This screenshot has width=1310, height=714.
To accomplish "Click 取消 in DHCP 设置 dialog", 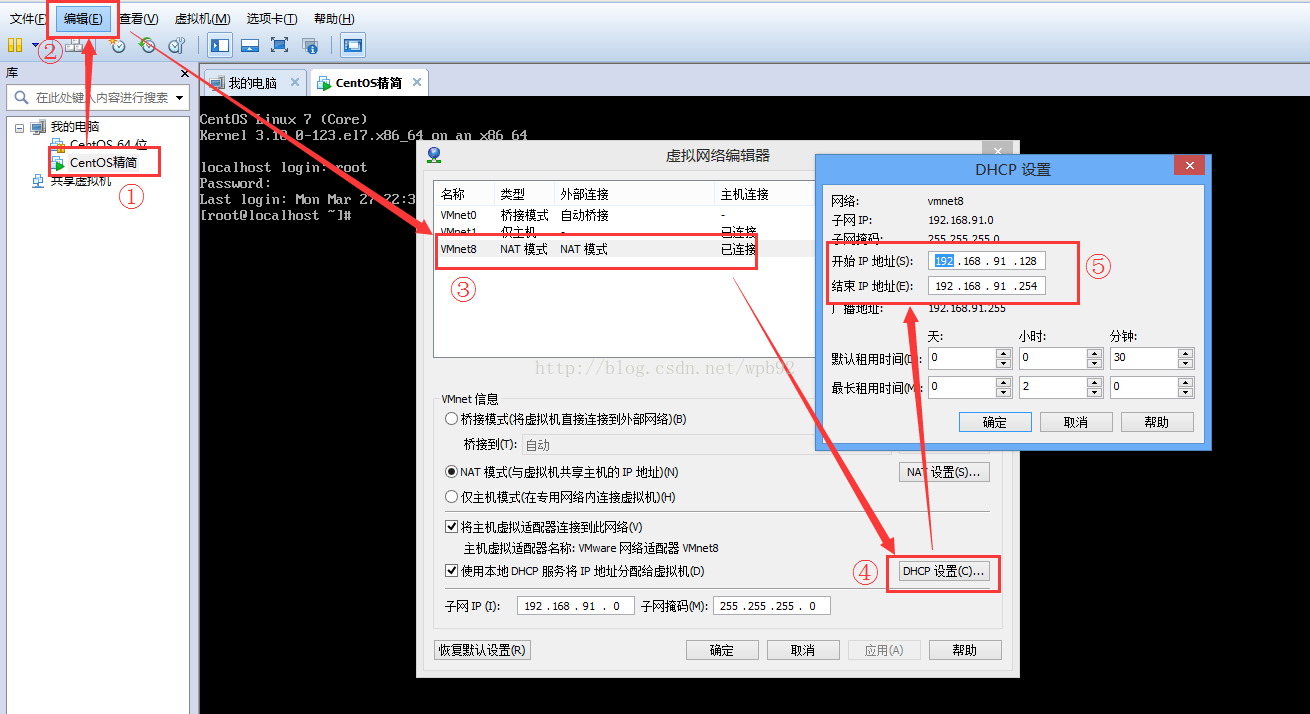I will tap(1076, 422).
